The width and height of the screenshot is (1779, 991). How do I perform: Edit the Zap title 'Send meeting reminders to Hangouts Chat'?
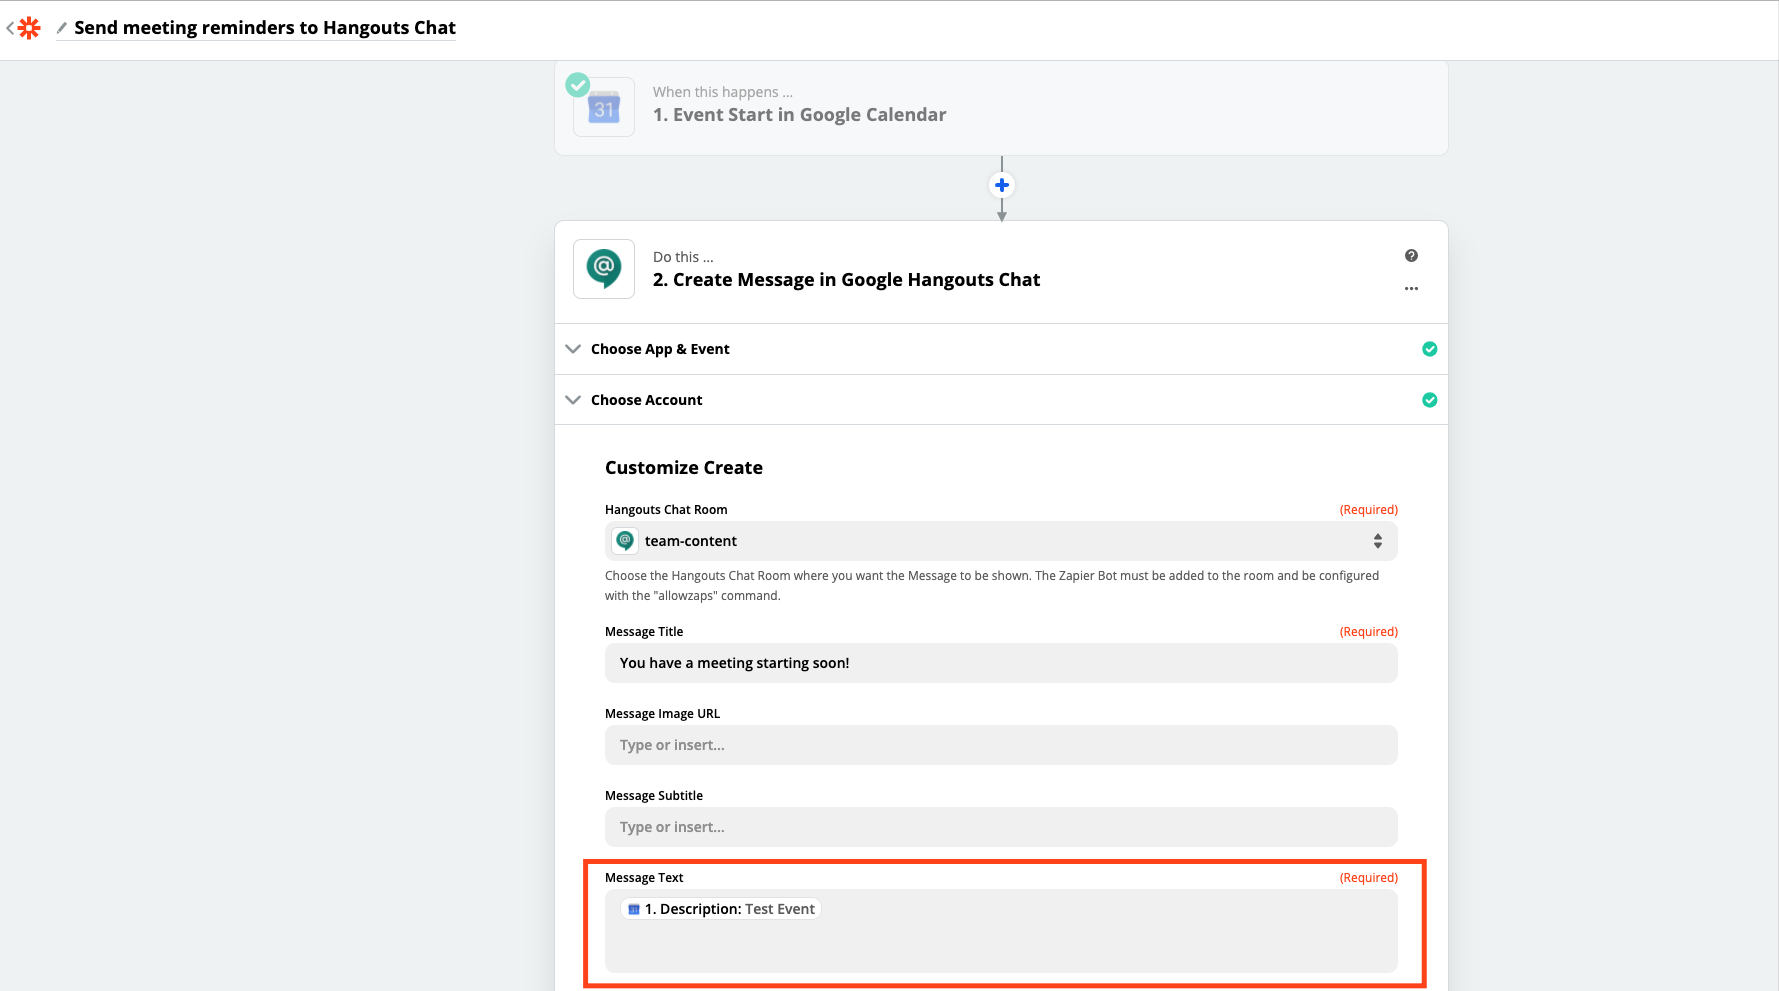[x=265, y=28]
